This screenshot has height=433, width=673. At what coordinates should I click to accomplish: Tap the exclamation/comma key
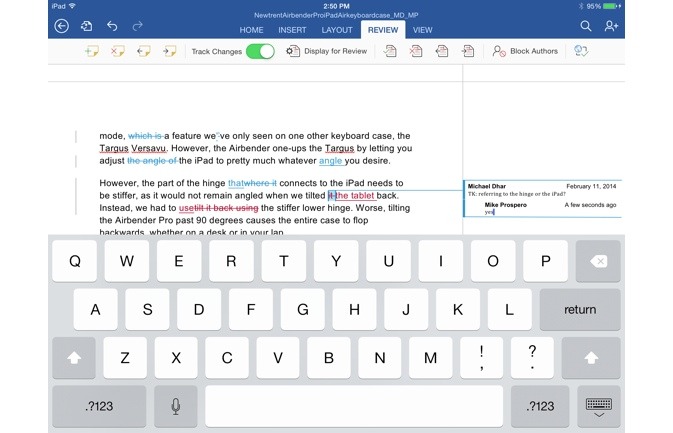[x=482, y=357]
